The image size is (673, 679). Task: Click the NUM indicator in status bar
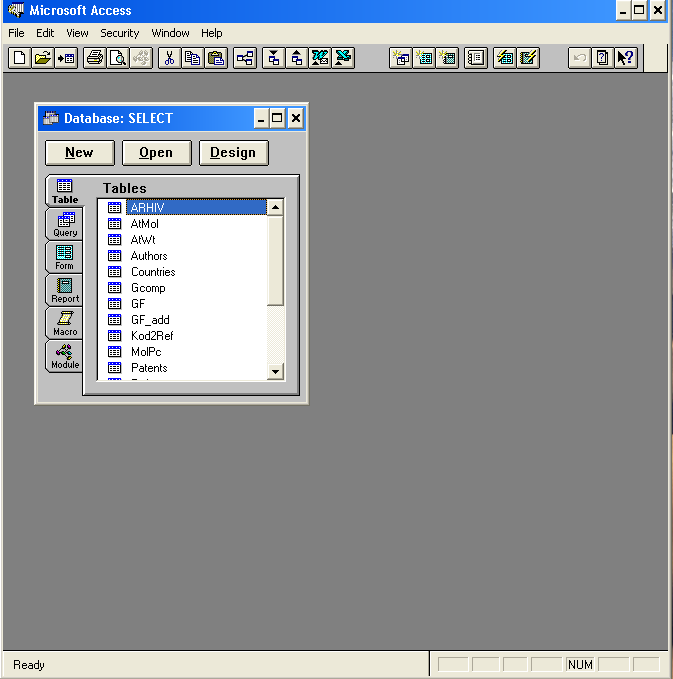pos(580,664)
